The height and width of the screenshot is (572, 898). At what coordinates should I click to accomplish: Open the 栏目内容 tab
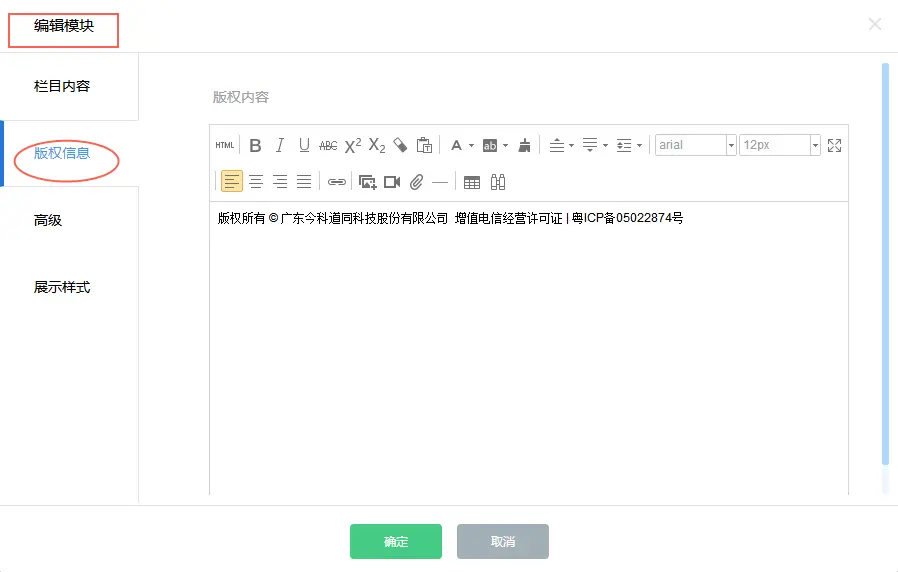tap(62, 86)
